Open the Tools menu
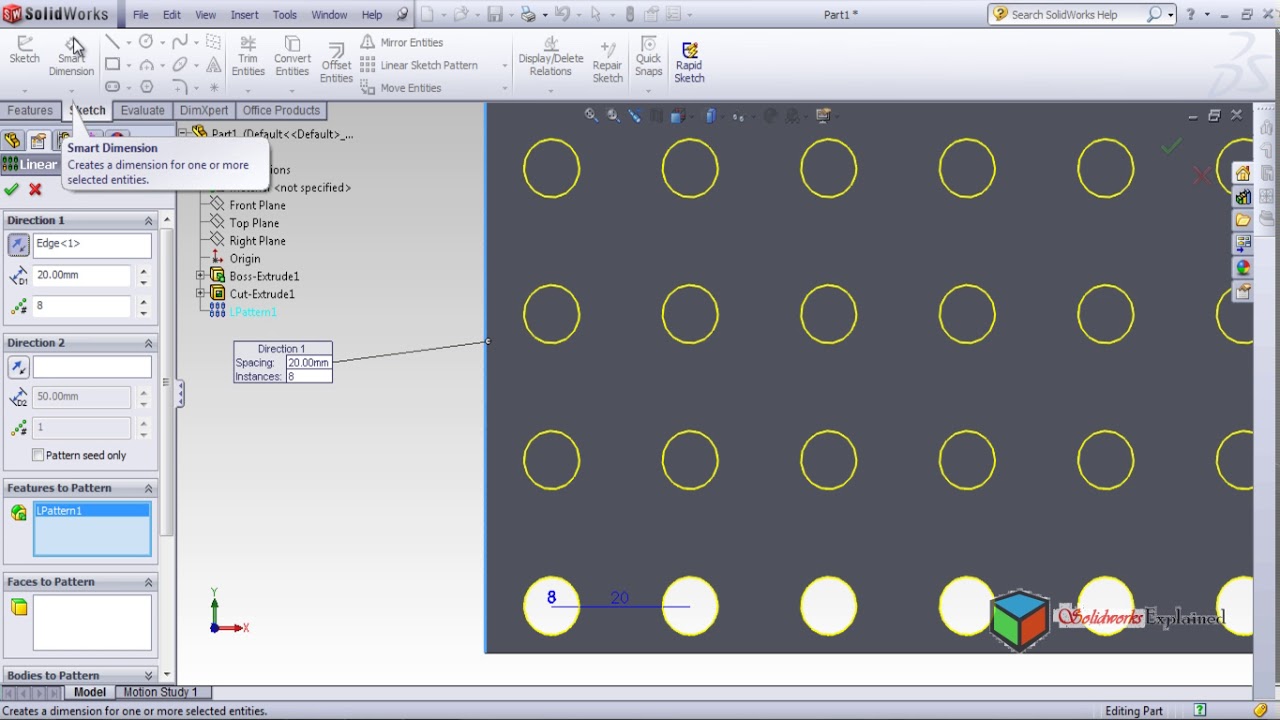 (285, 15)
